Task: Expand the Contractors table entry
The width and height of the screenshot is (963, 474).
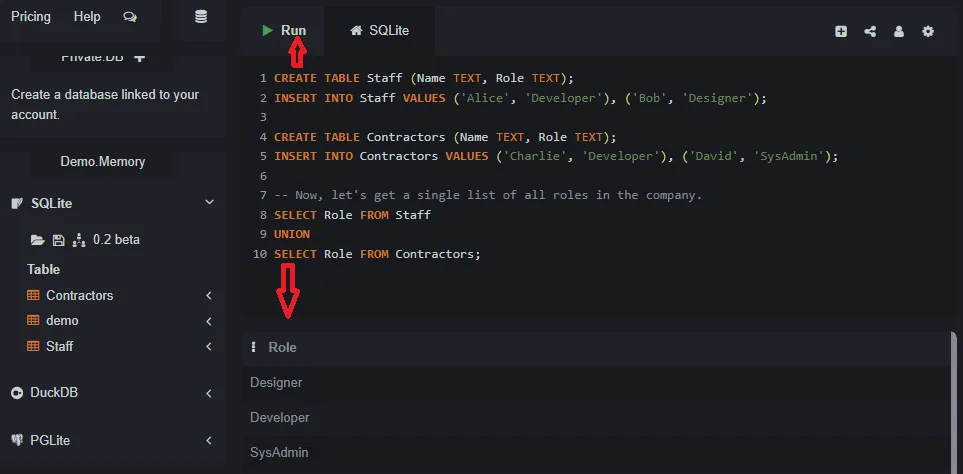Action: pyautogui.click(x=209, y=295)
